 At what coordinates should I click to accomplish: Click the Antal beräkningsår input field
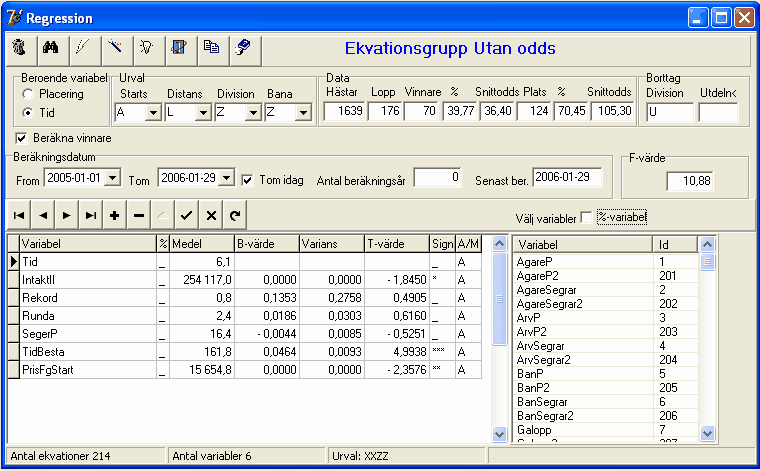pyautogui.click(x=438, y=177)
